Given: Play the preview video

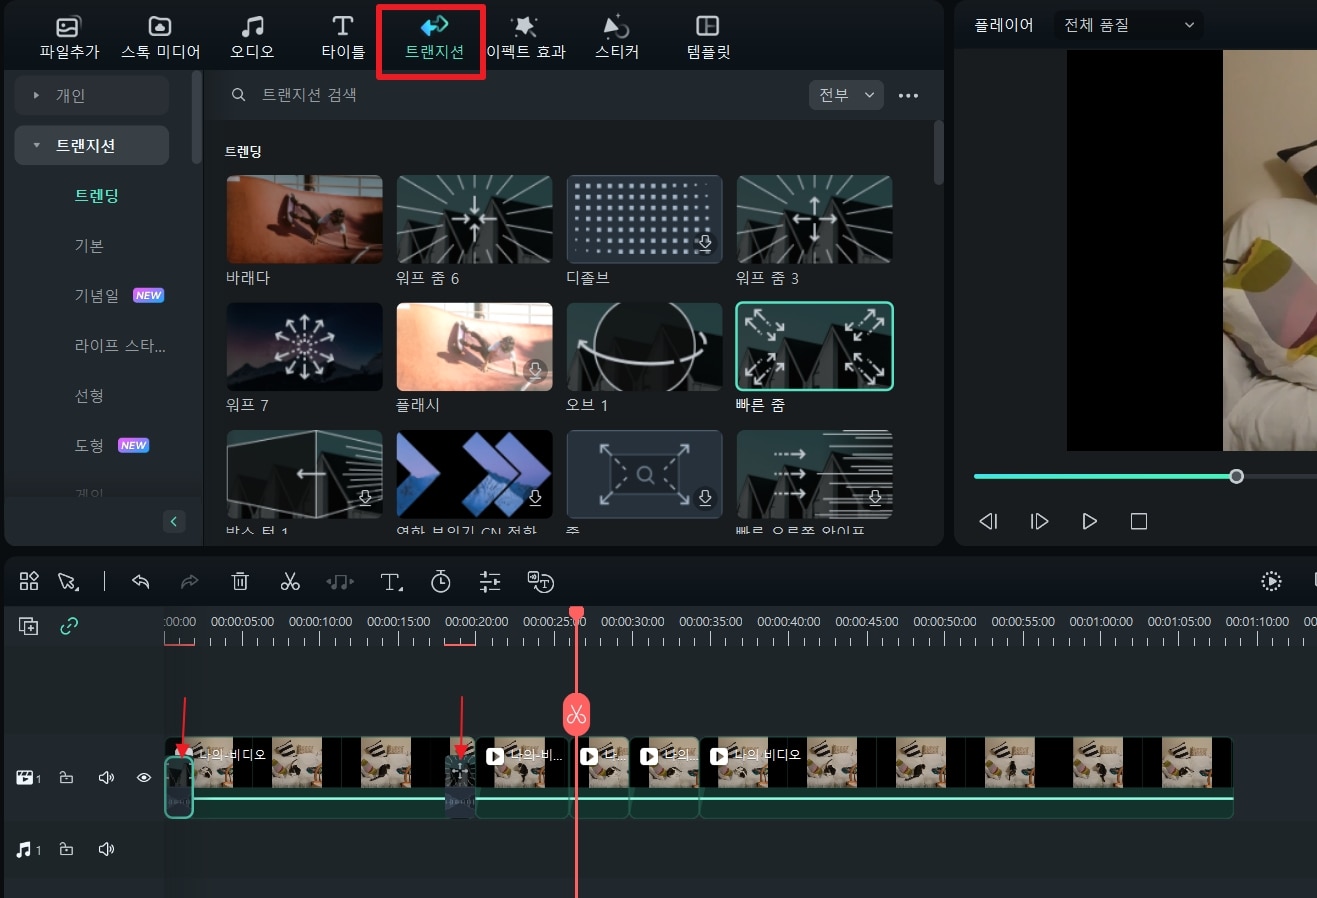Looking at the screenshot, I should click(x=1090, y=521).
